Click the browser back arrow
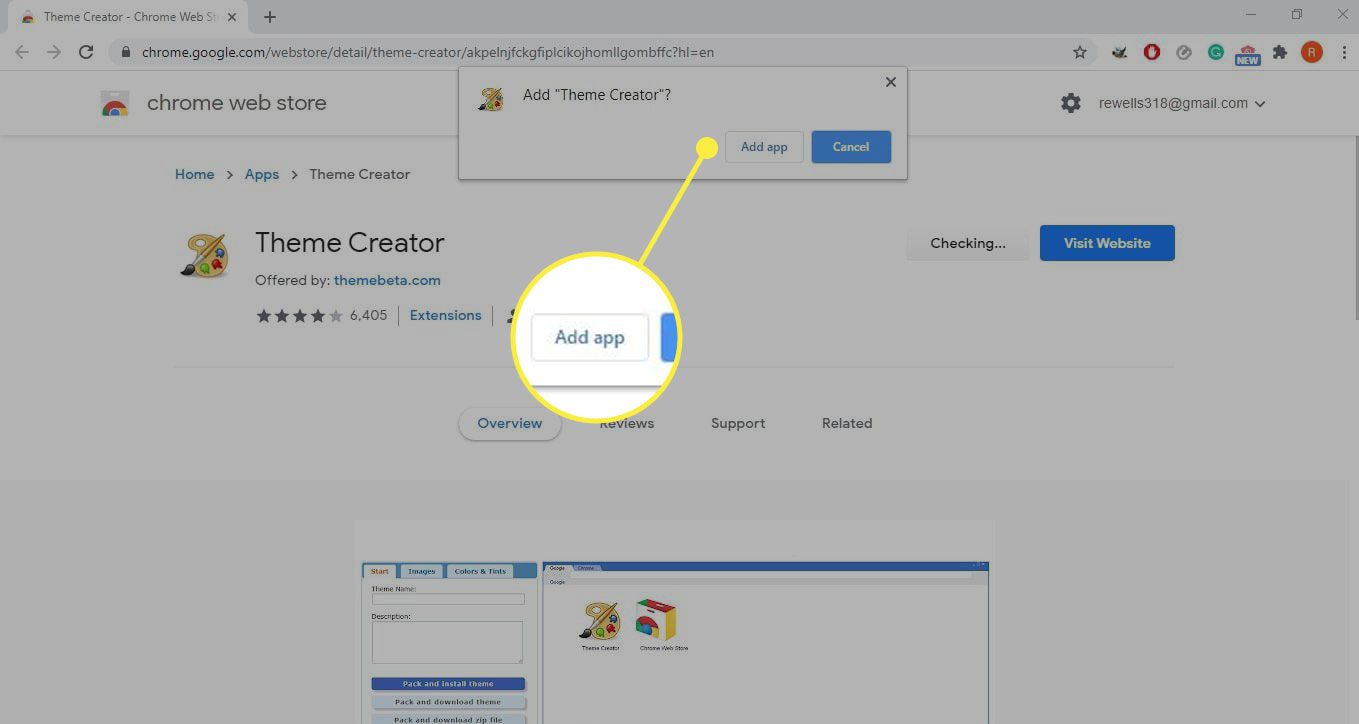The height and width of the screenshot is (724, 1359). [22, 52]
